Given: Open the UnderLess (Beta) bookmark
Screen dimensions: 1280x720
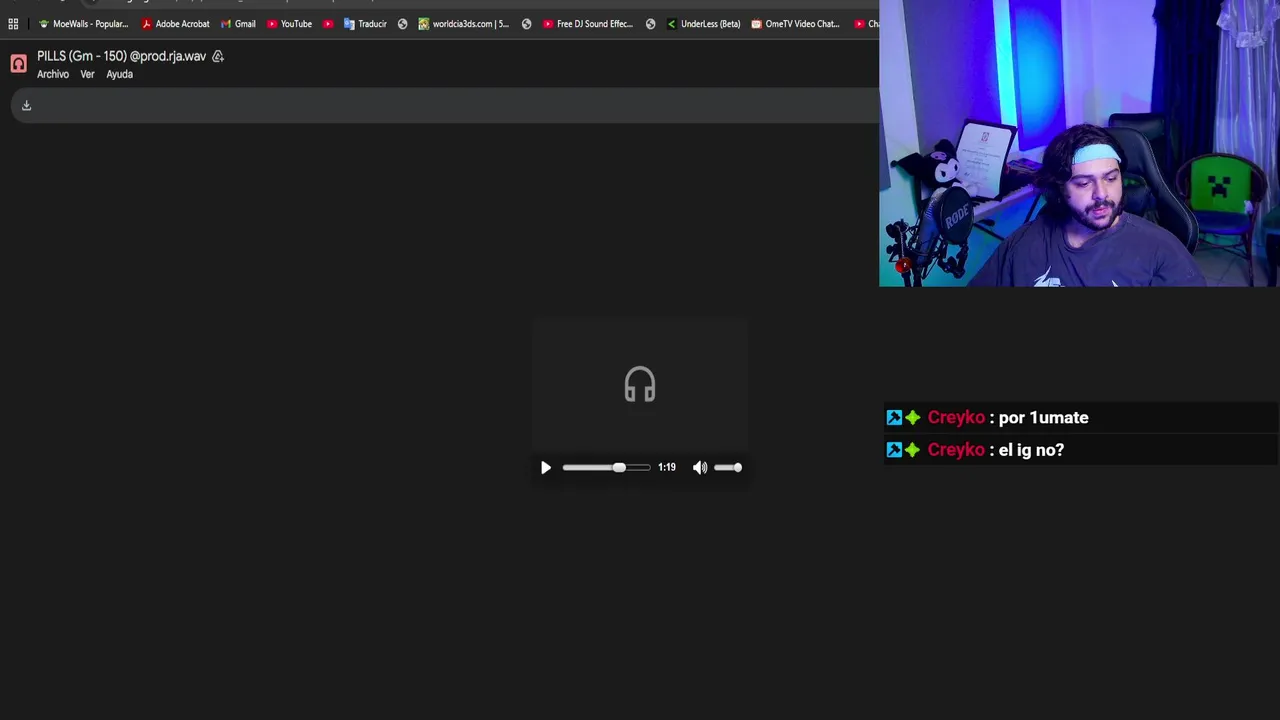Looking at the screenshot, I should tap(703, 24).
